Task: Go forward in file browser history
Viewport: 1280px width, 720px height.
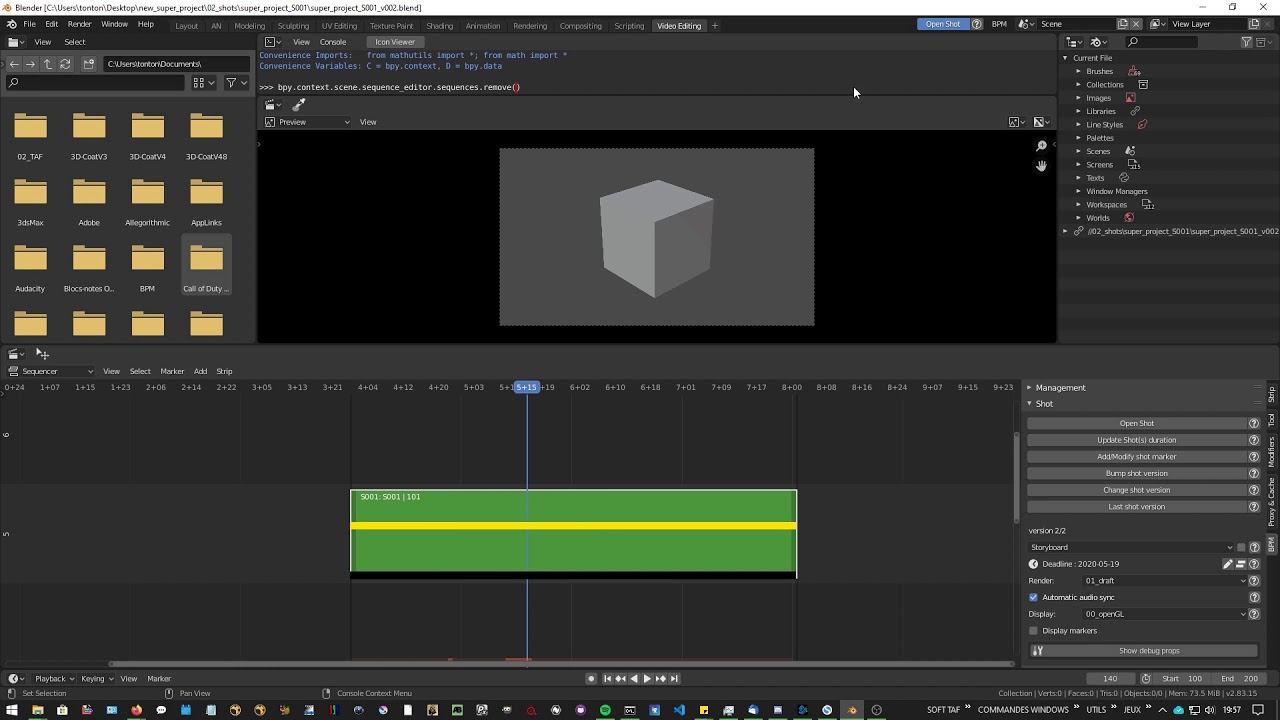Action: pyautogui.click(x=31, y=64)
